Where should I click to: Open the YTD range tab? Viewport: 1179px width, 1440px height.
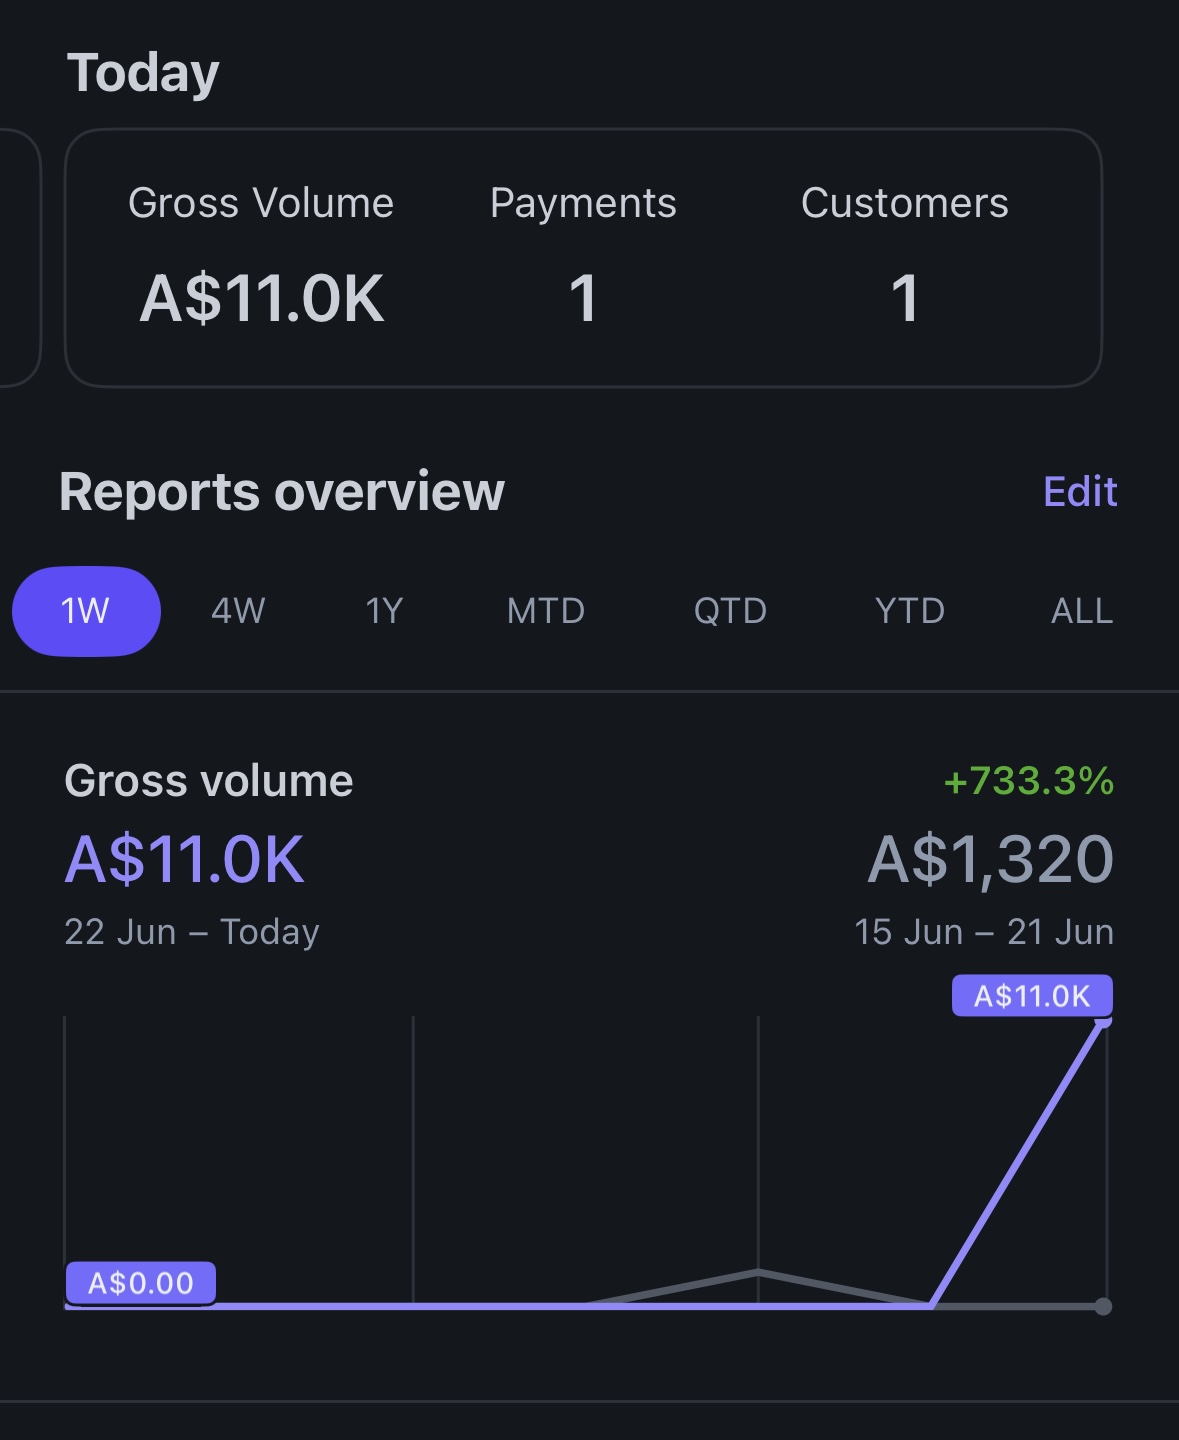pos(909,611)
